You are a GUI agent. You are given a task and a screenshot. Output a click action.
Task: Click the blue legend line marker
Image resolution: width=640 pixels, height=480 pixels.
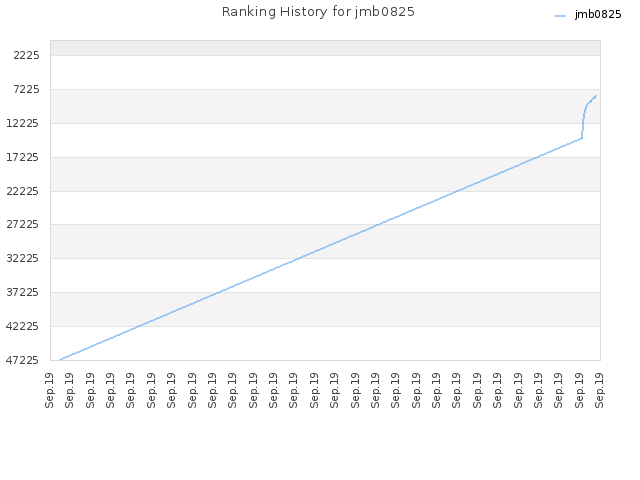click(x=560, y=16)
